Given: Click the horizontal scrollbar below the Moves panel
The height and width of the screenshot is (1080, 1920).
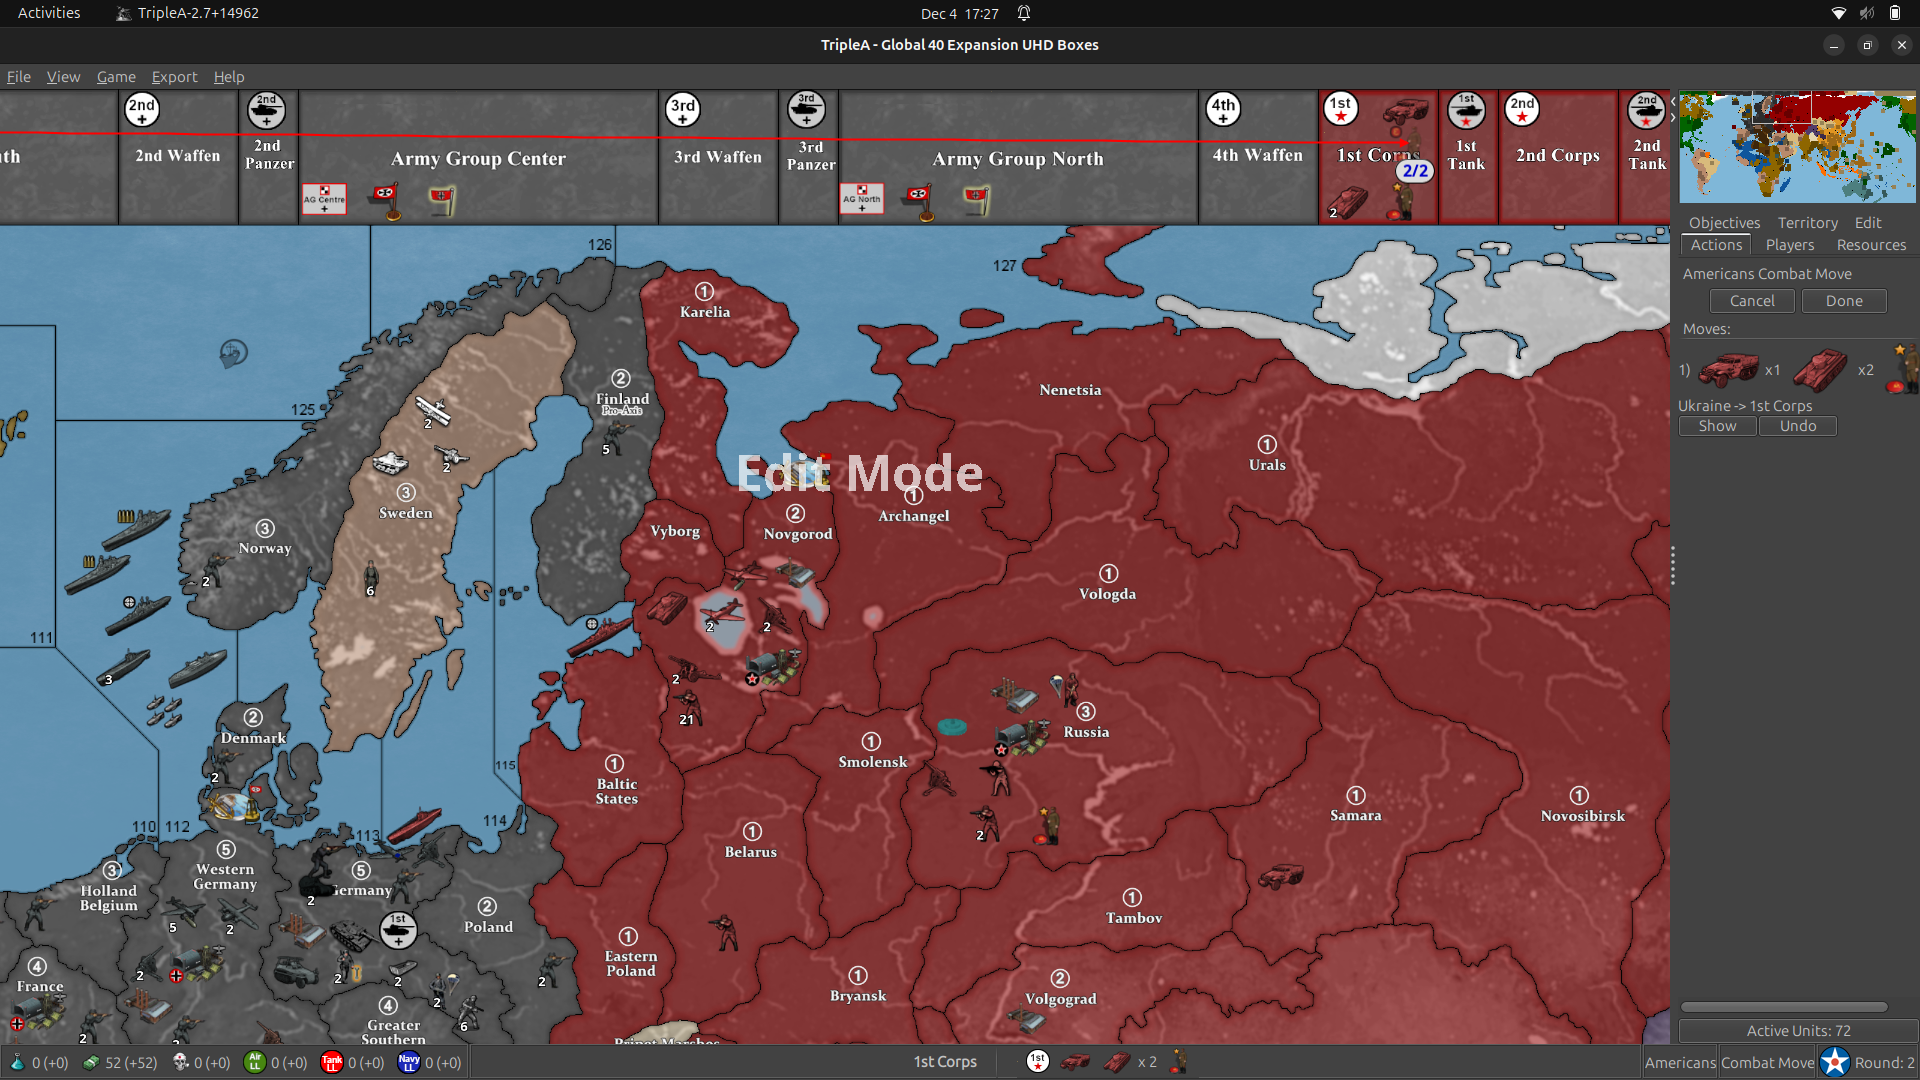Looking at the screenshot, I should [1785, 1007].
